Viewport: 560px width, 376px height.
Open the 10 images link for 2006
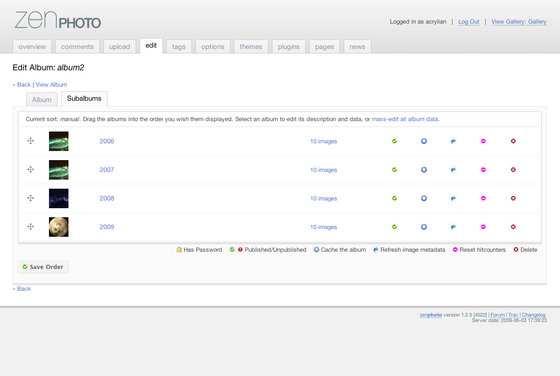[x=324, y=141]
